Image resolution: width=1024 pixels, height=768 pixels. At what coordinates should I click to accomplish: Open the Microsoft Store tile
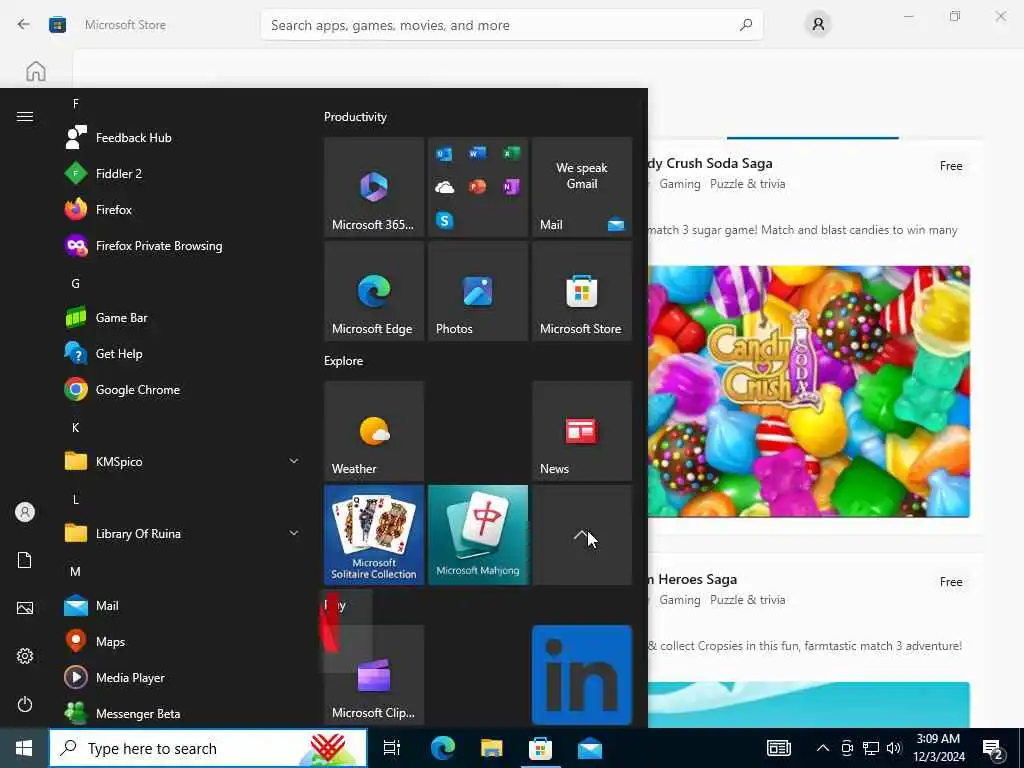[582, 291]
